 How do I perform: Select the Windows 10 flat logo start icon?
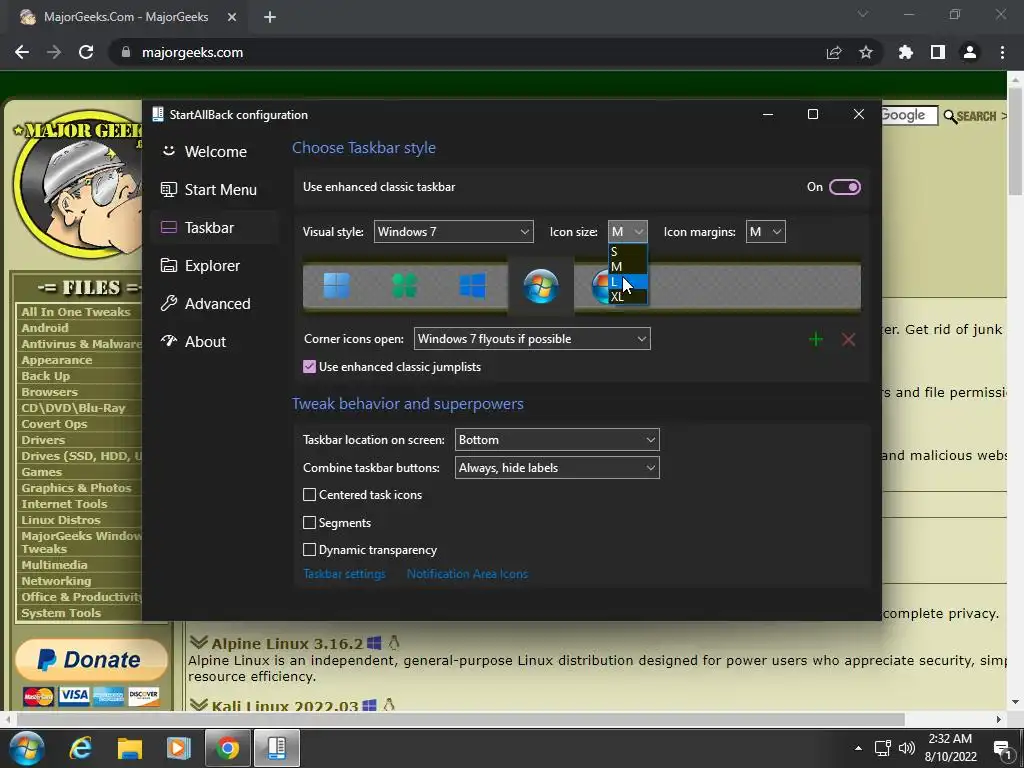tap(472, 285)
